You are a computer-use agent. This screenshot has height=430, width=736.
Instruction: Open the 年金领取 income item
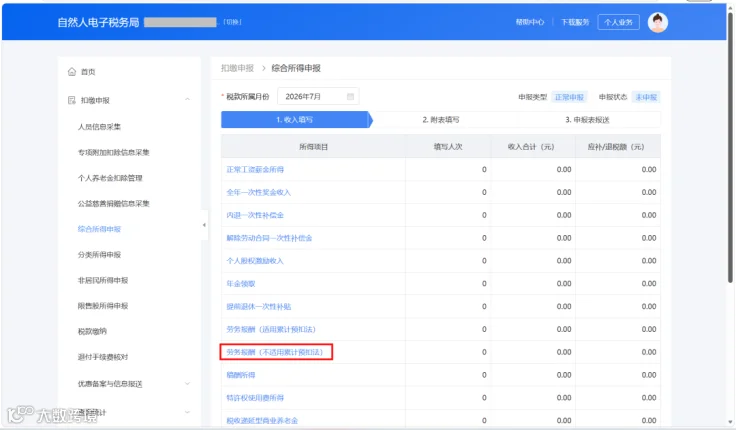(241, 284)
